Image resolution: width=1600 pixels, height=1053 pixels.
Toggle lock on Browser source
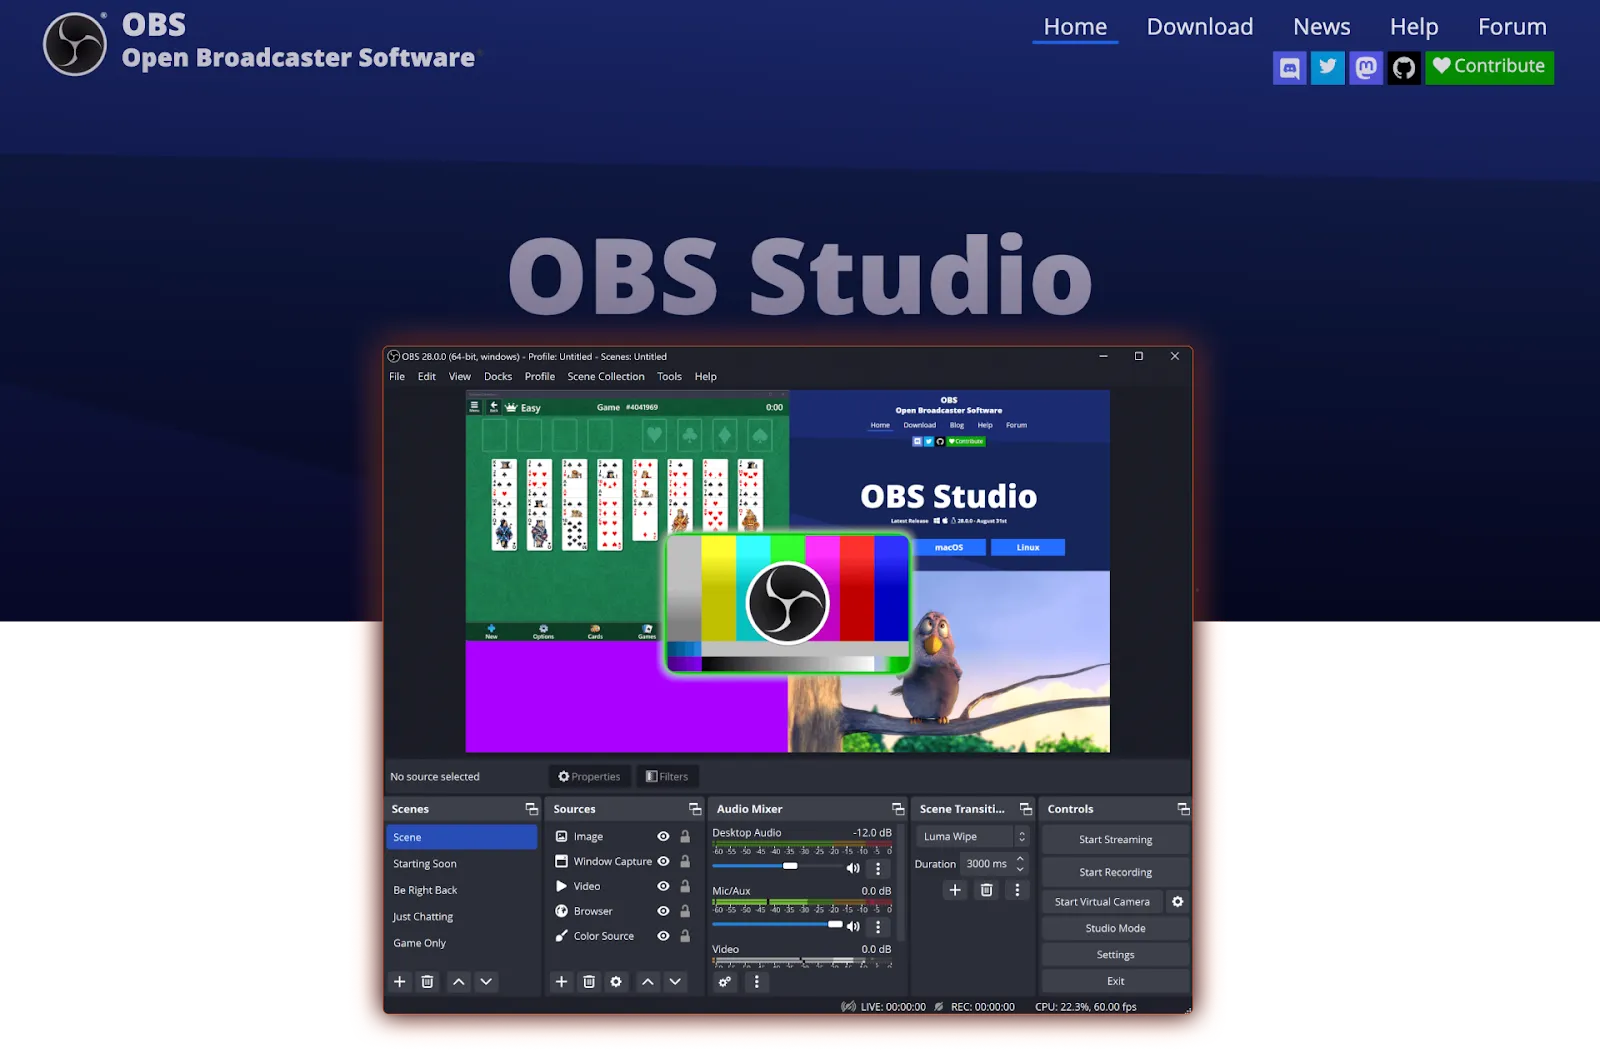coord(685,912)
